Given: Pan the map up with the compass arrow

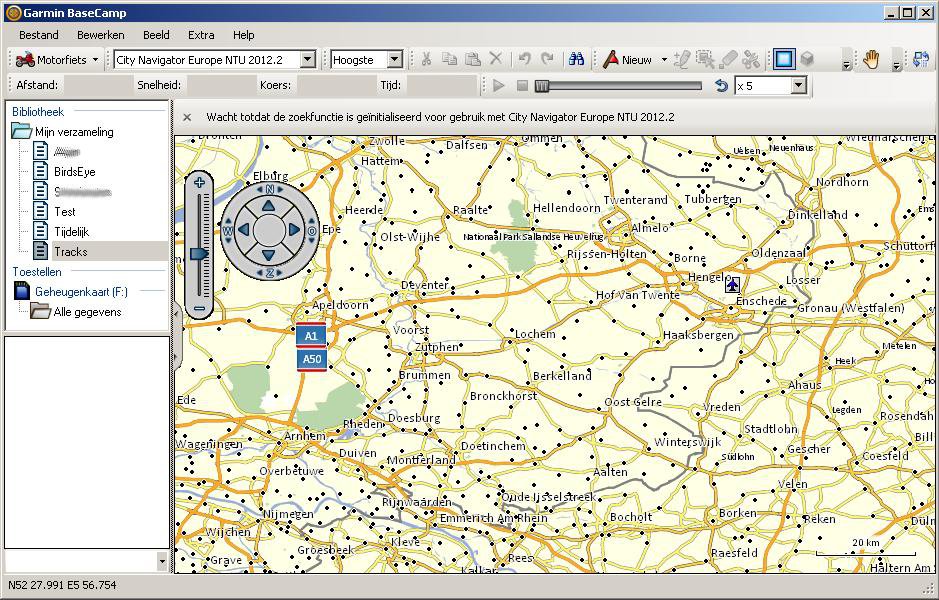Looking at the screenshot, I should [268, 206].
